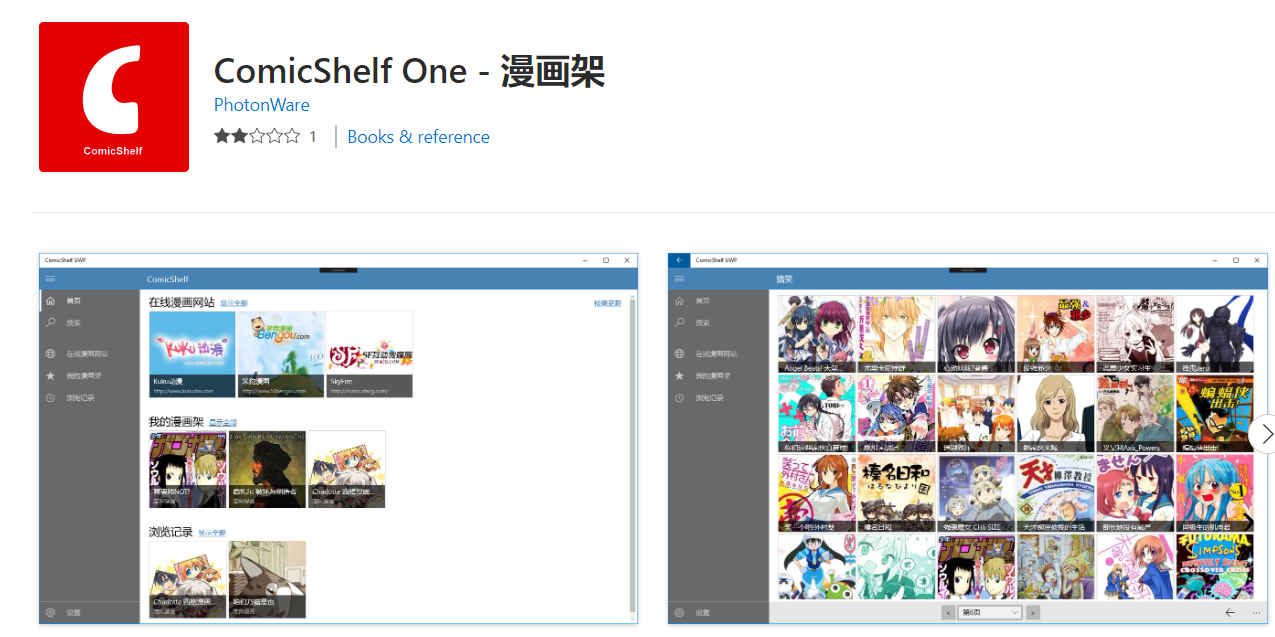The image size is (1275, 637).
Task: Click the globe online-sites icon in first screenshot
Action: 50,354
